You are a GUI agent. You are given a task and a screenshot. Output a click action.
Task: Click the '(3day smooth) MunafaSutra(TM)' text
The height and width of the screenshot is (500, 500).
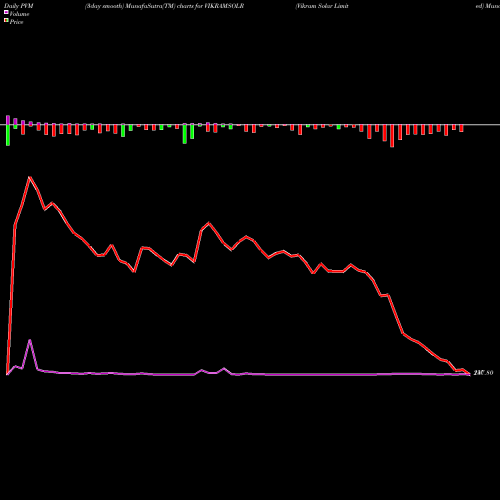(x=130, y=6)
